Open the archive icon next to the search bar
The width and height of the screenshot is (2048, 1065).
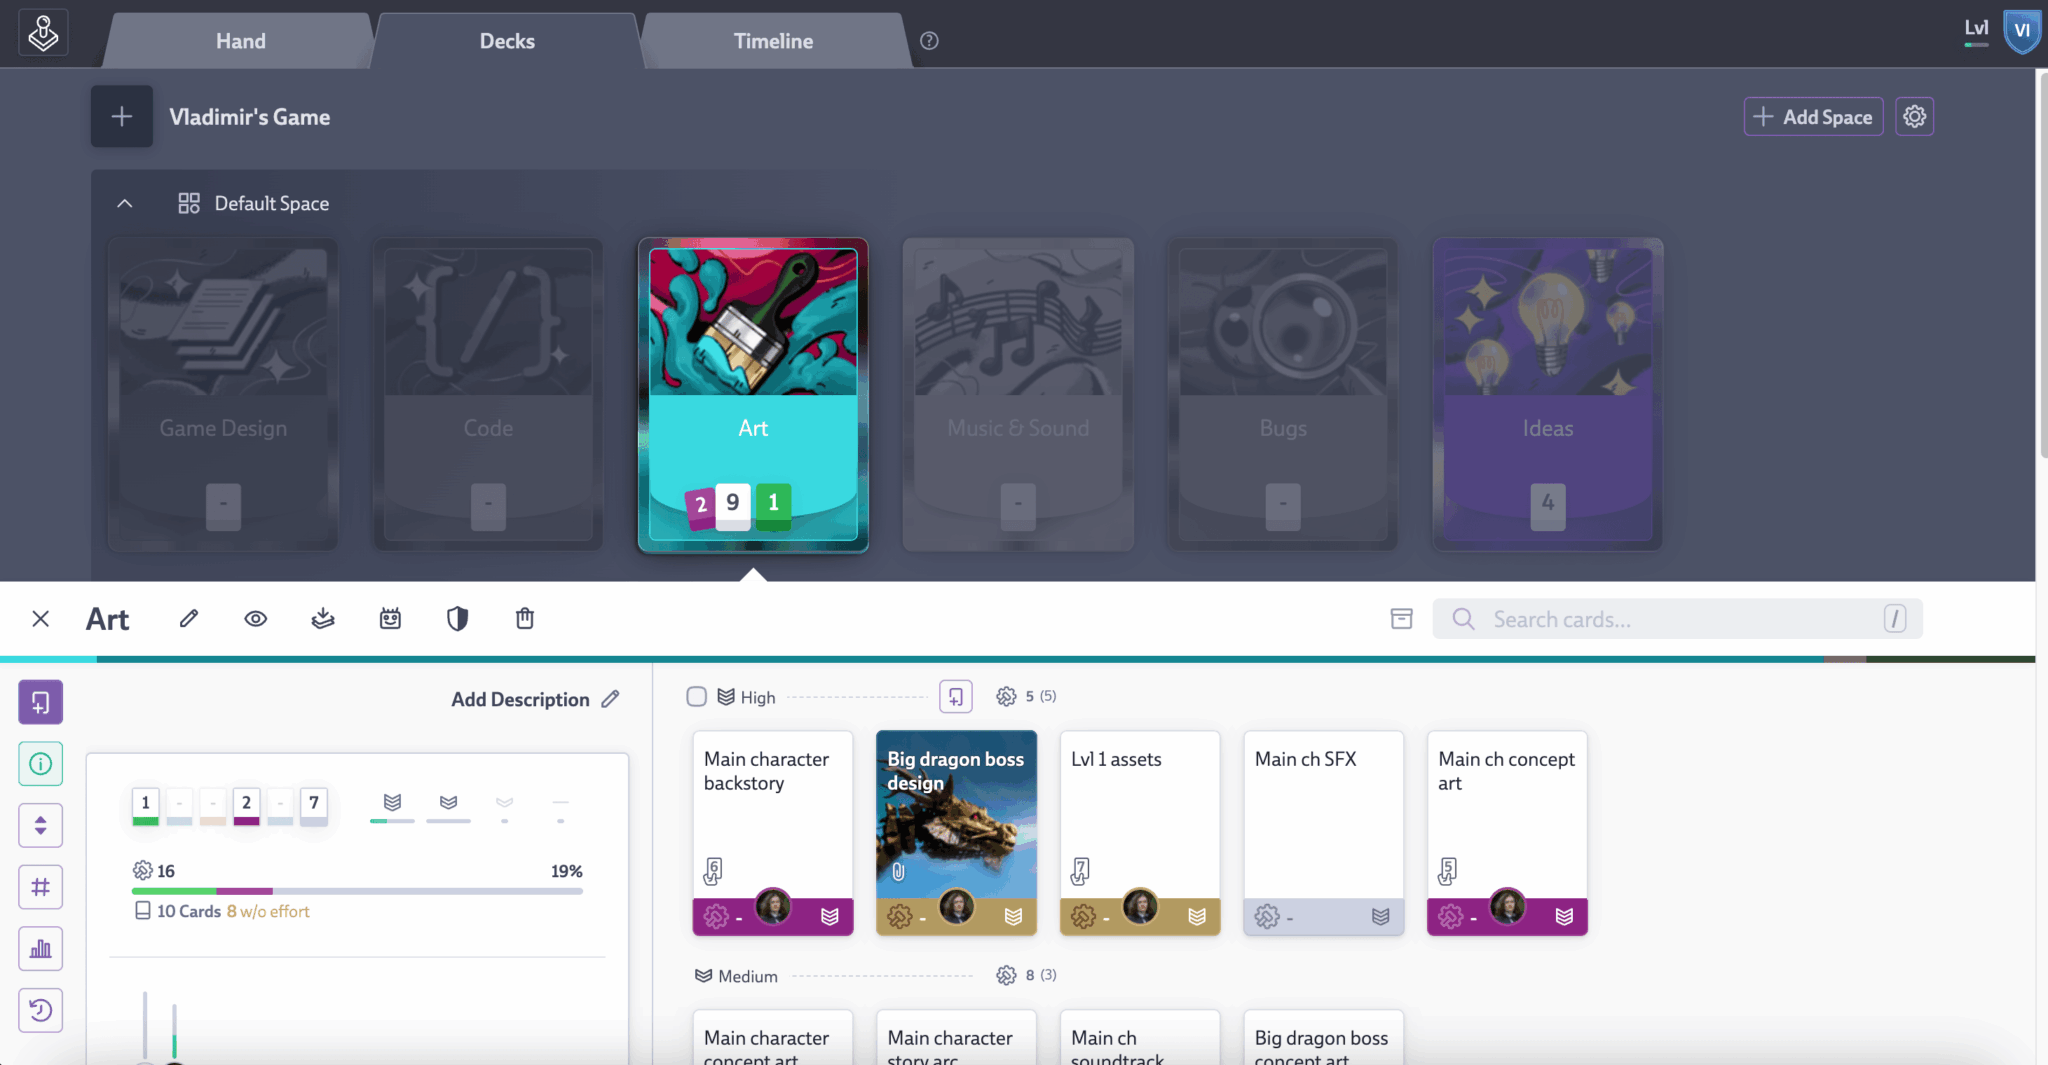click(1400, 618)
